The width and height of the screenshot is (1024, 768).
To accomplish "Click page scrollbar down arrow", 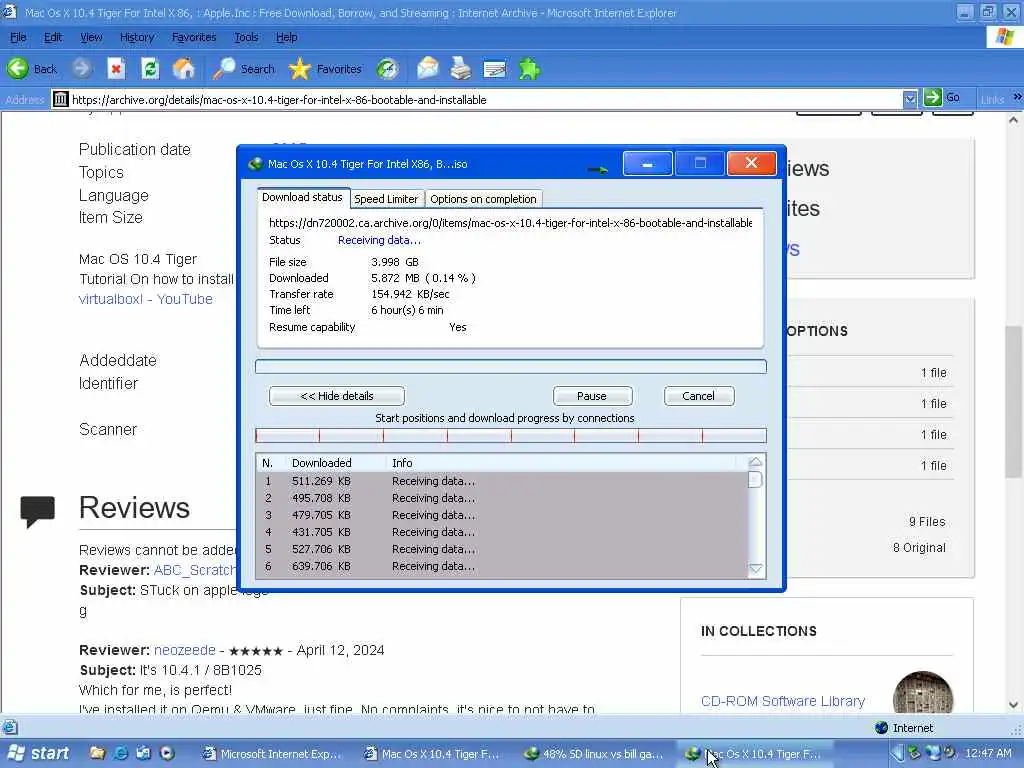I will pos(1014,705).
